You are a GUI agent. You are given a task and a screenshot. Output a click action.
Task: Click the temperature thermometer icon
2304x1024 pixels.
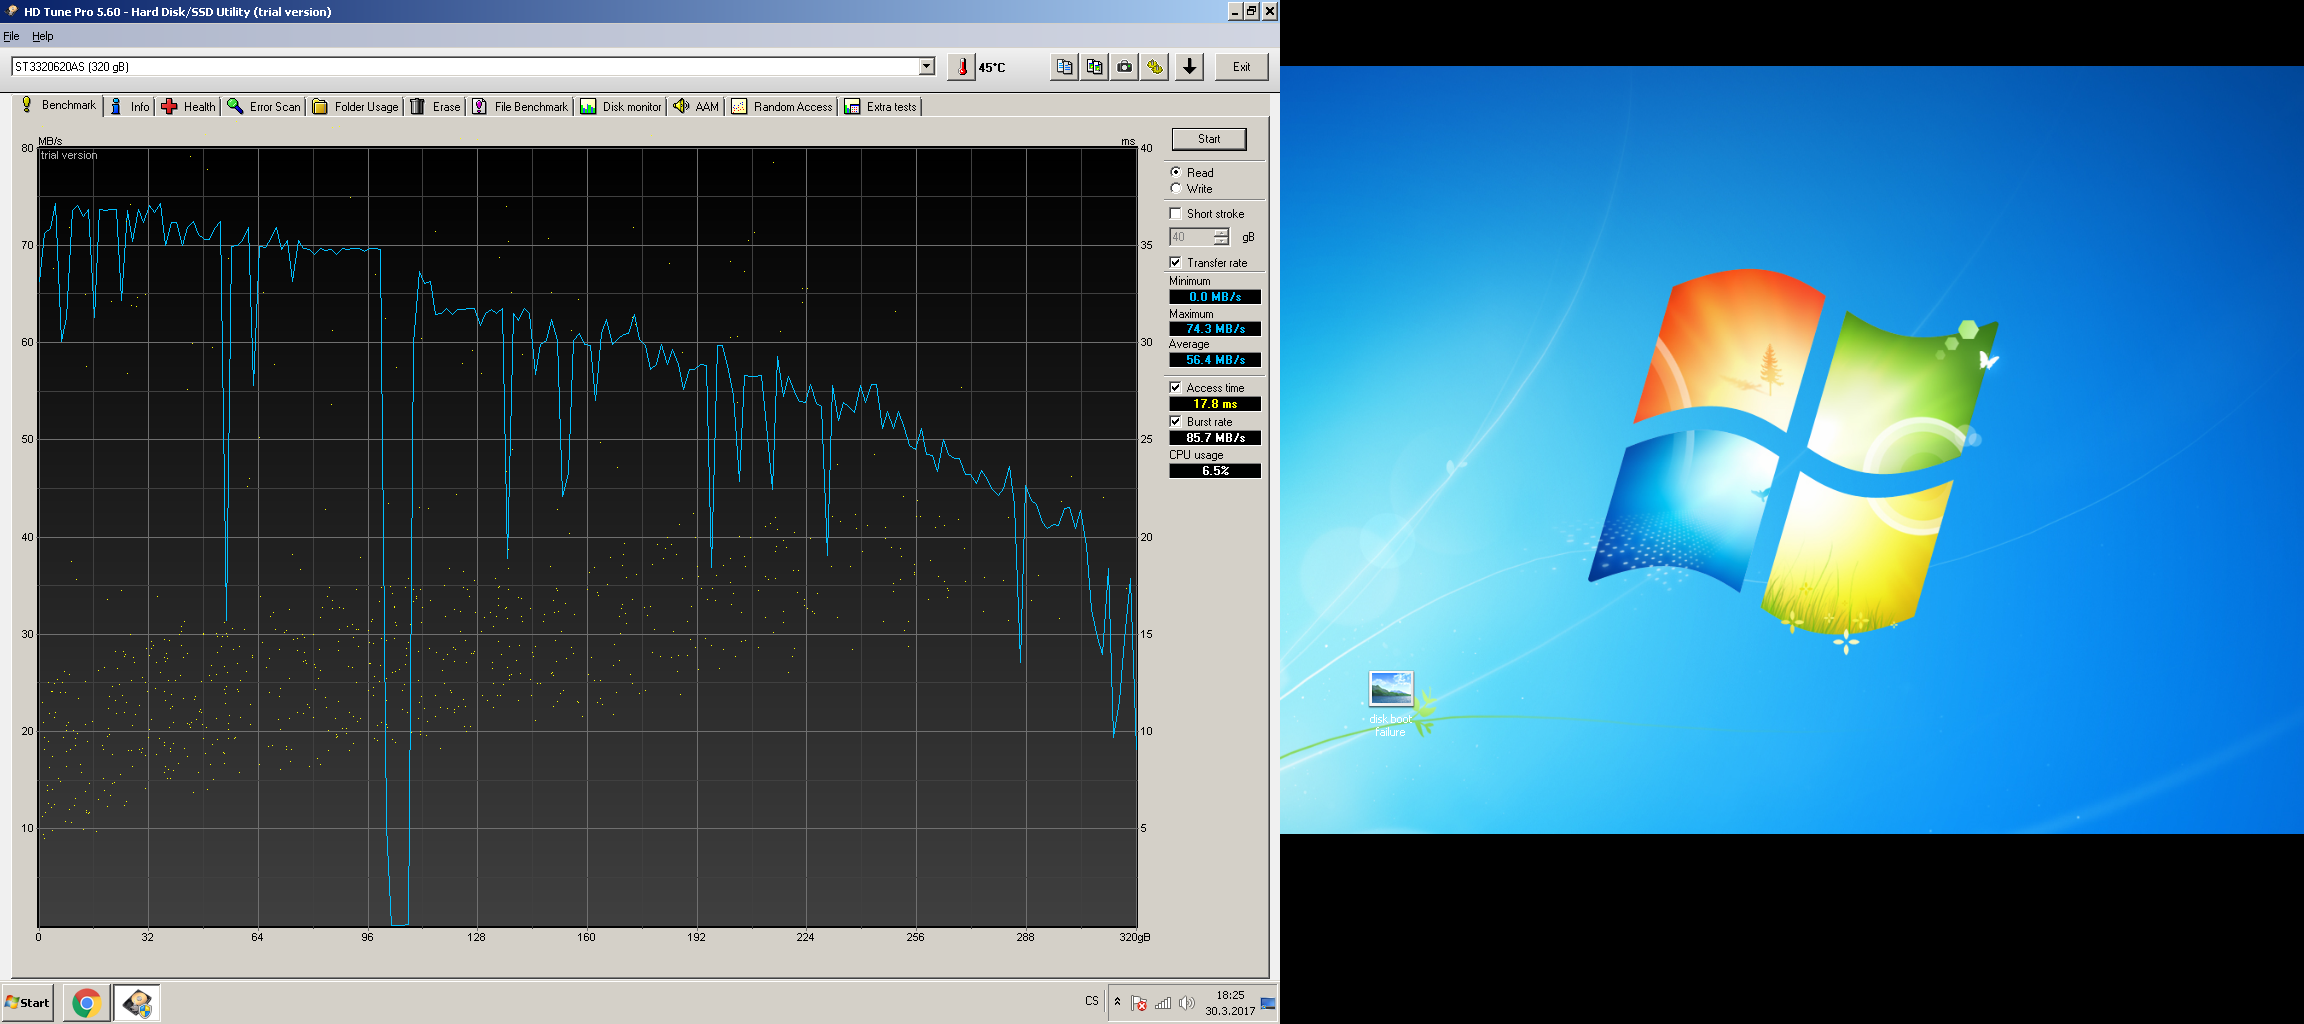pos(961,67)
